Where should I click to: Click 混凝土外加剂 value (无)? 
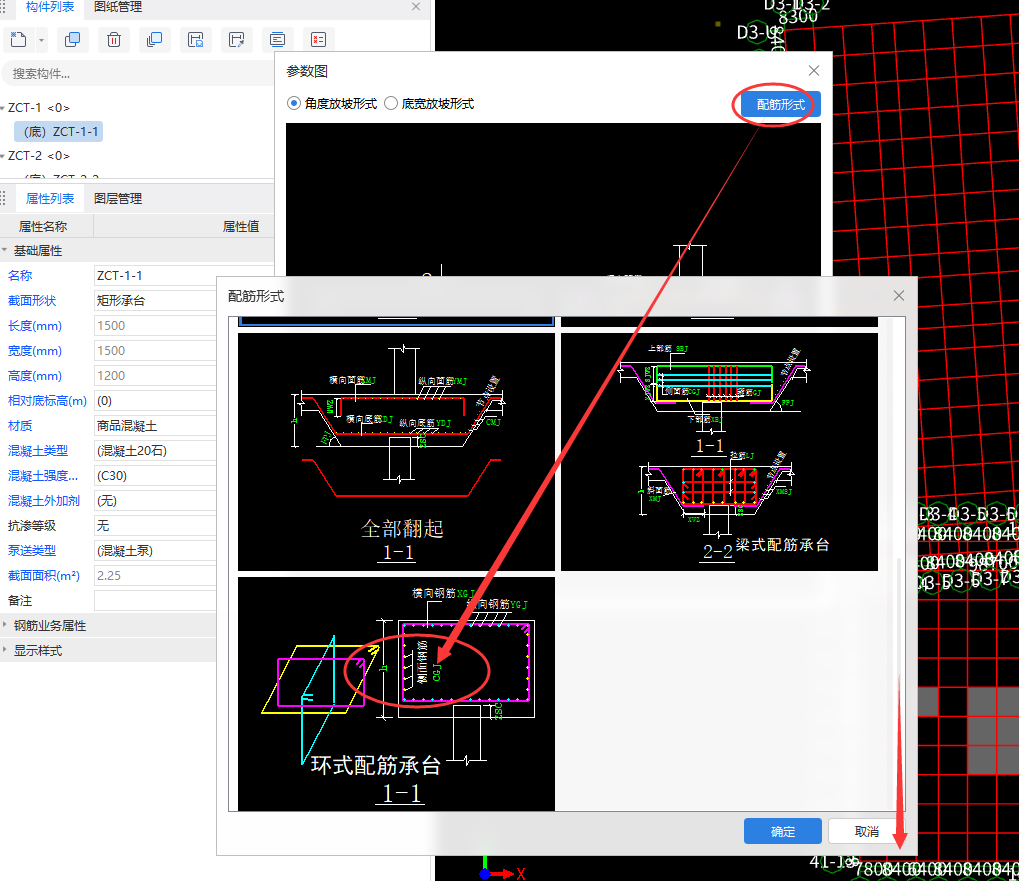point(155,500)
